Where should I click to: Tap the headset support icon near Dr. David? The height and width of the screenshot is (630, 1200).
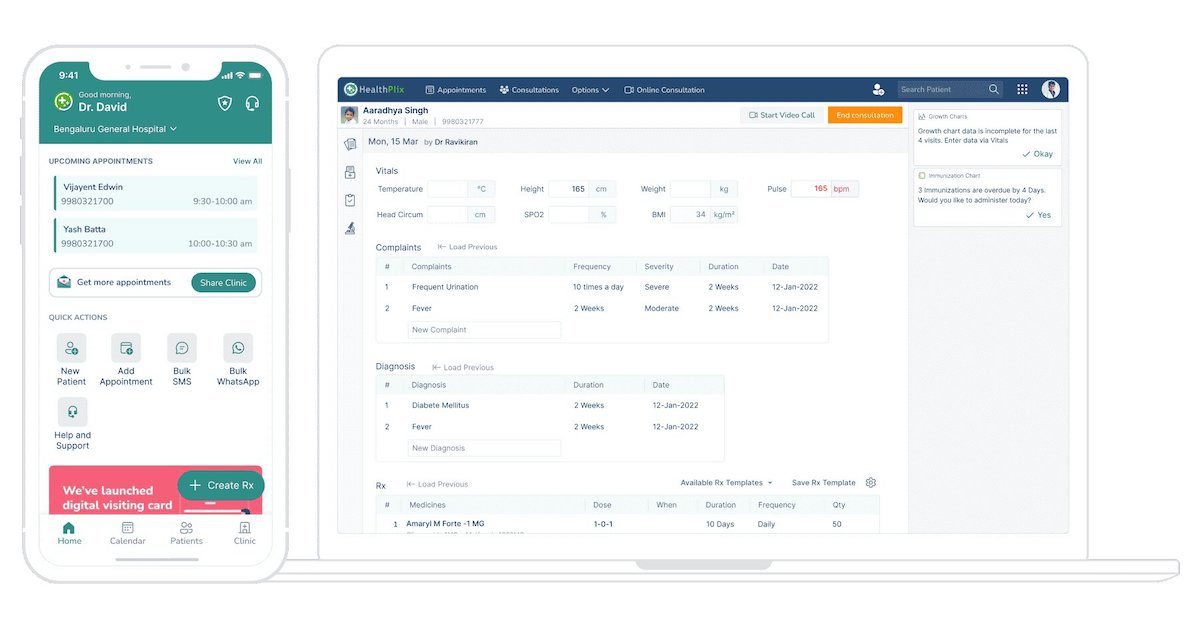pos(252,102)
